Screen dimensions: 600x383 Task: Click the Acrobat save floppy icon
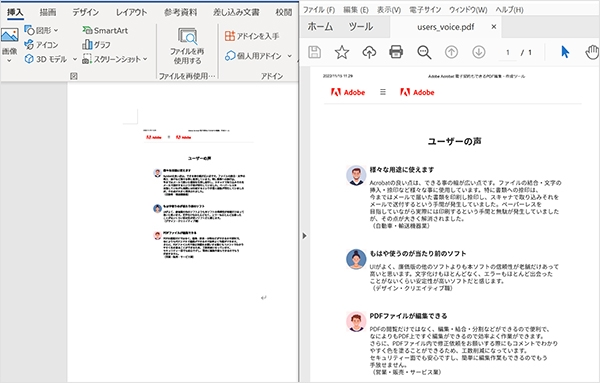(x=314, y=52)
